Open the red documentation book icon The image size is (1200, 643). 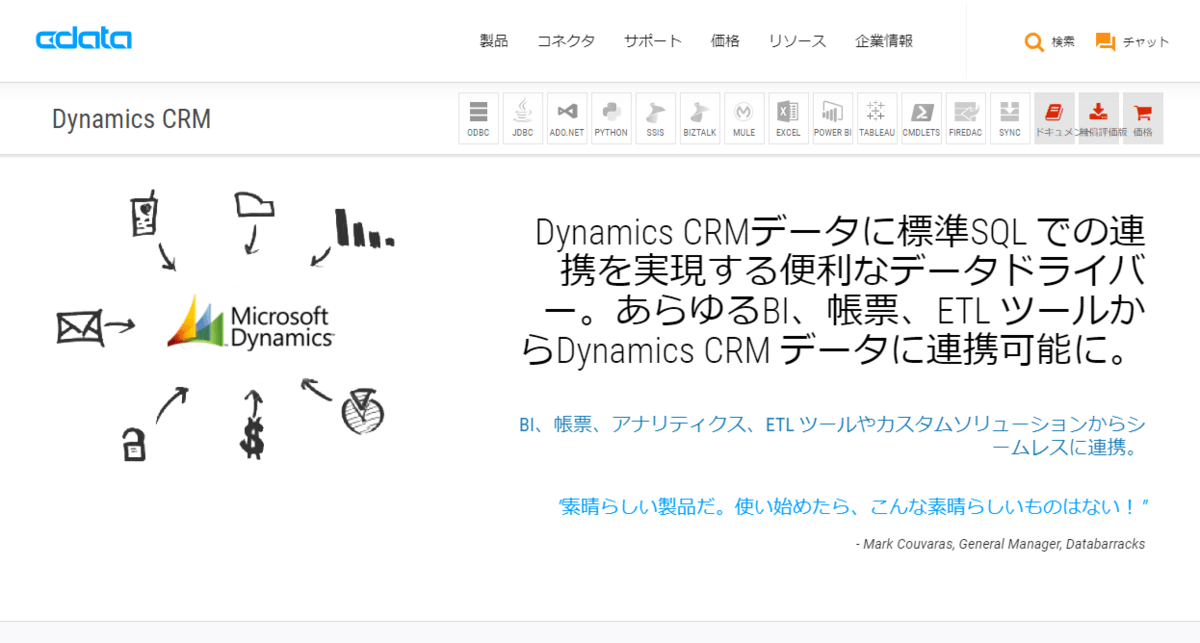click(1054, 118)
